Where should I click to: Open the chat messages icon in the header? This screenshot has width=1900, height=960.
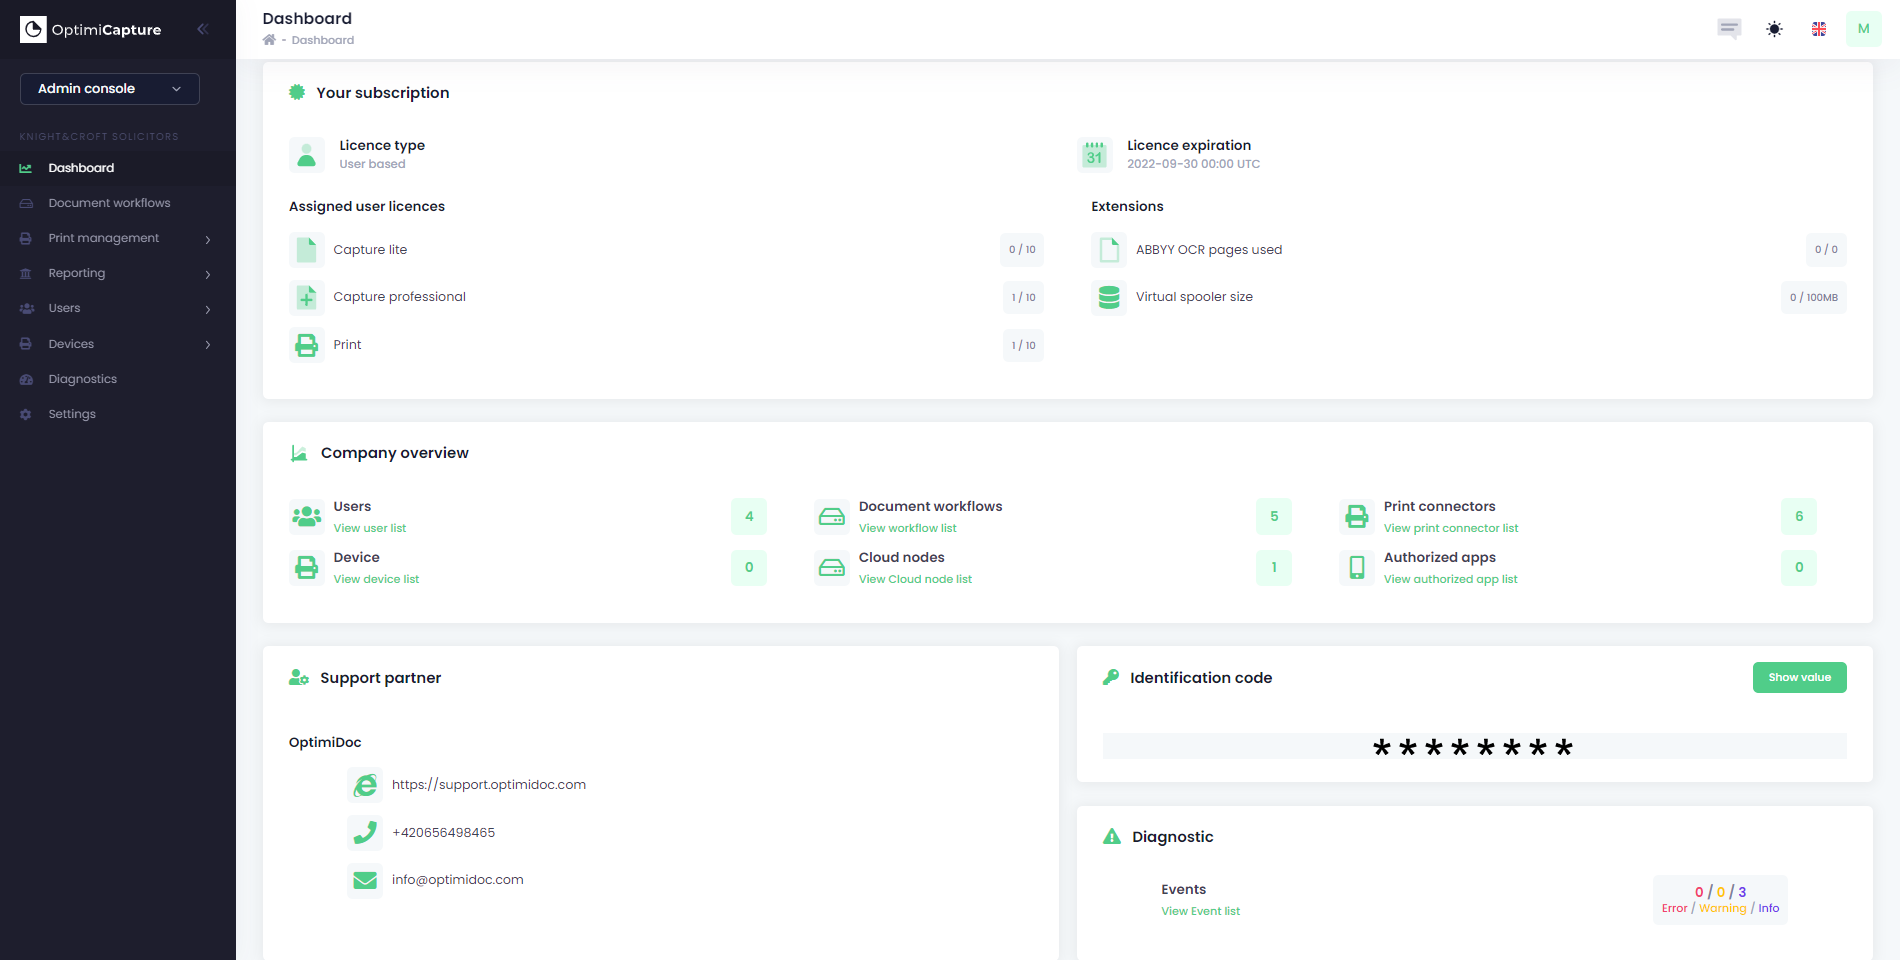point(1729,29)
